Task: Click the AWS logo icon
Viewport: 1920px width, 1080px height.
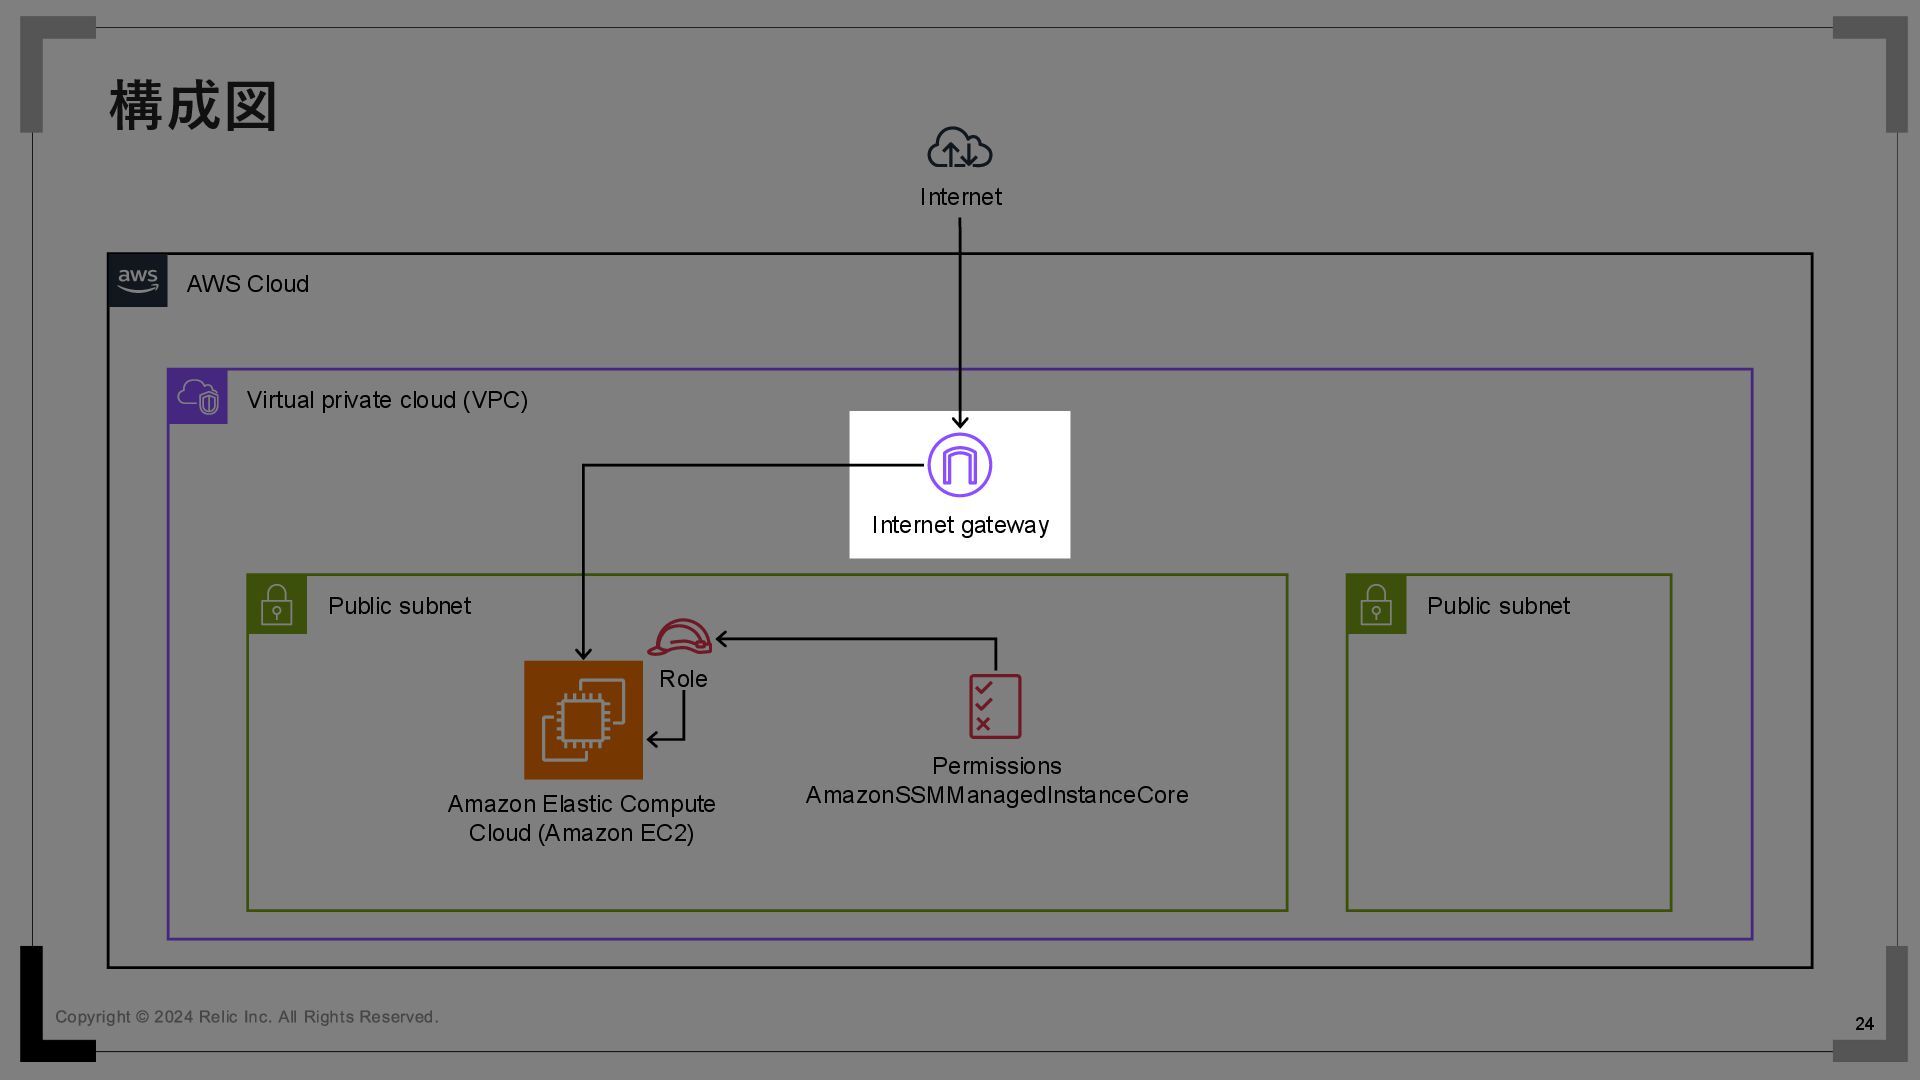Action: click(x=138, y=281)
